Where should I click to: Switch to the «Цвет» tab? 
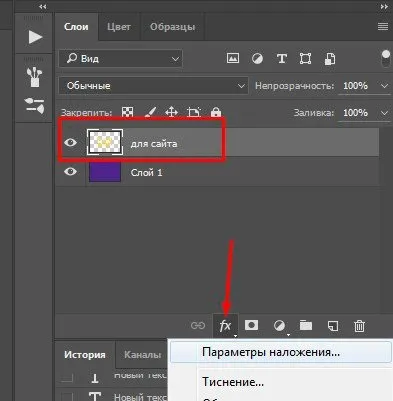[119, 27]
